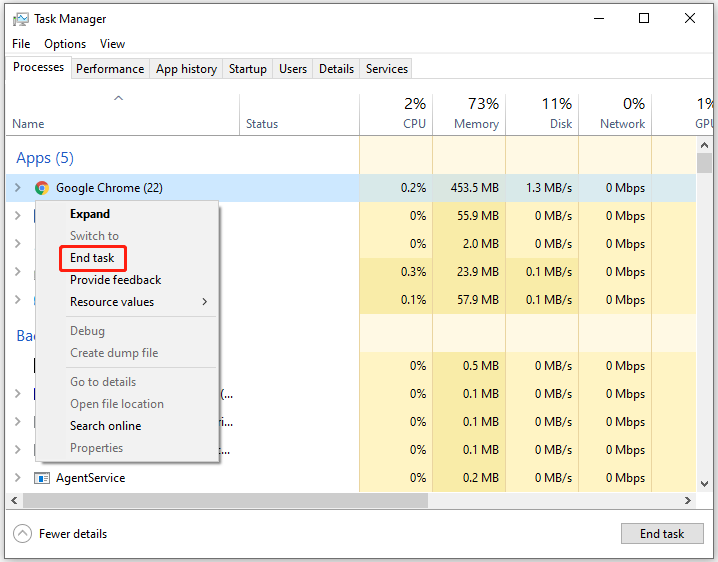The image size is (718, 562).
Task: Click the vertical scrollbar thumb
Action: (704, 163)
